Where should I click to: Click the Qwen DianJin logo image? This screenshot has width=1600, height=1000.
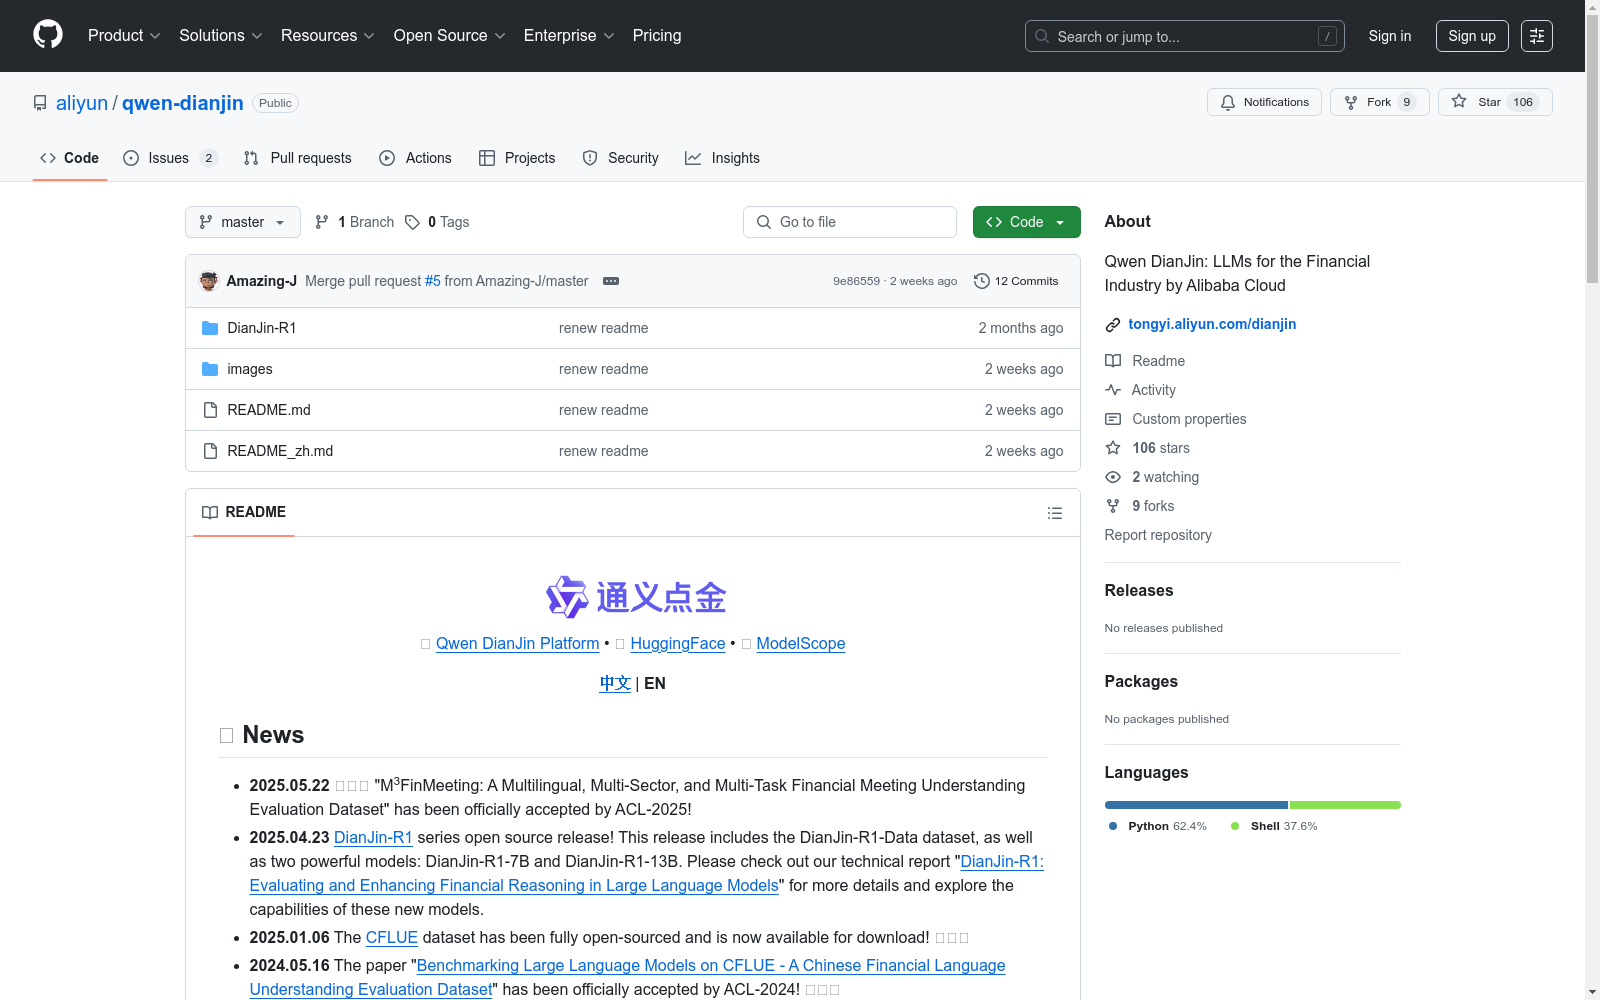point(636,597)
